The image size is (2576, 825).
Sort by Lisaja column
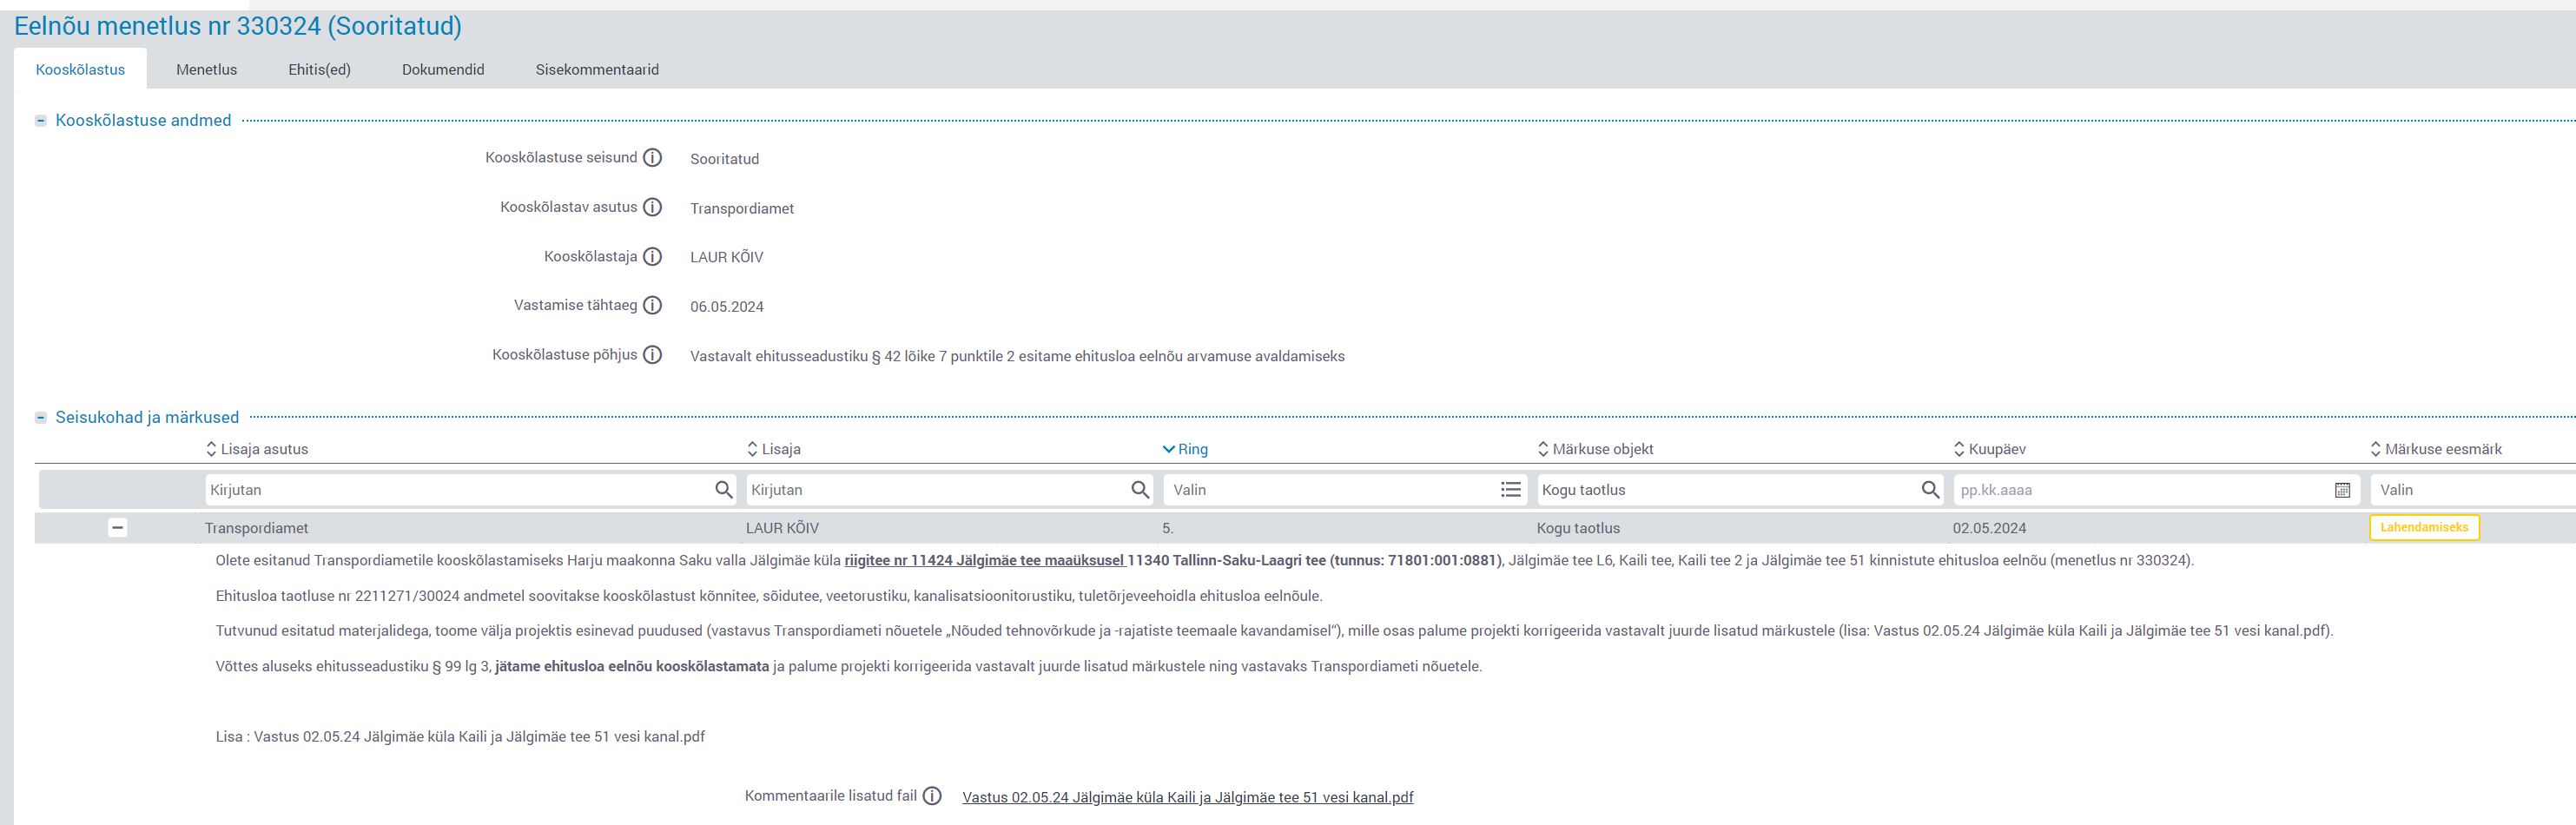point(774,449)
